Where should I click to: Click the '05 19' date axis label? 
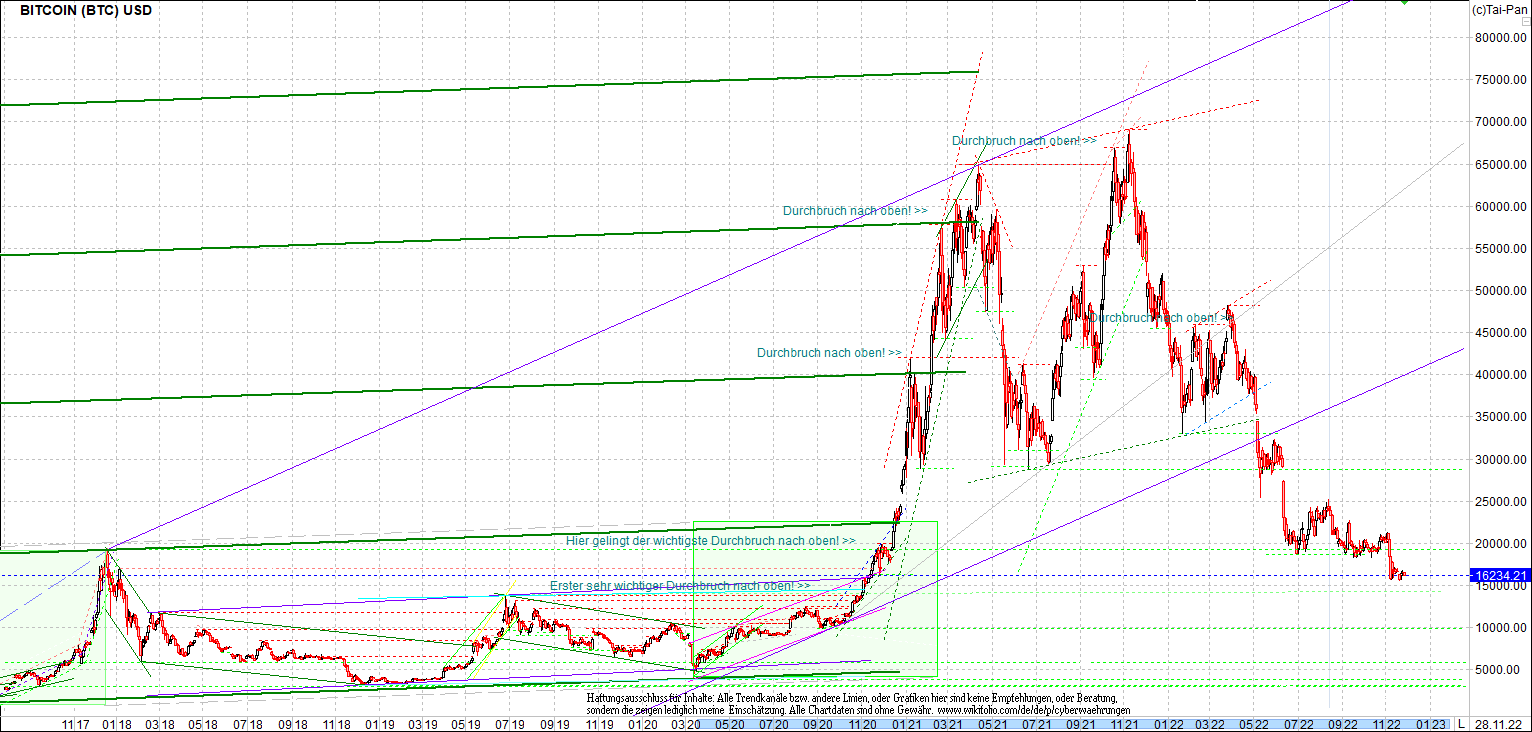[467, 724]
